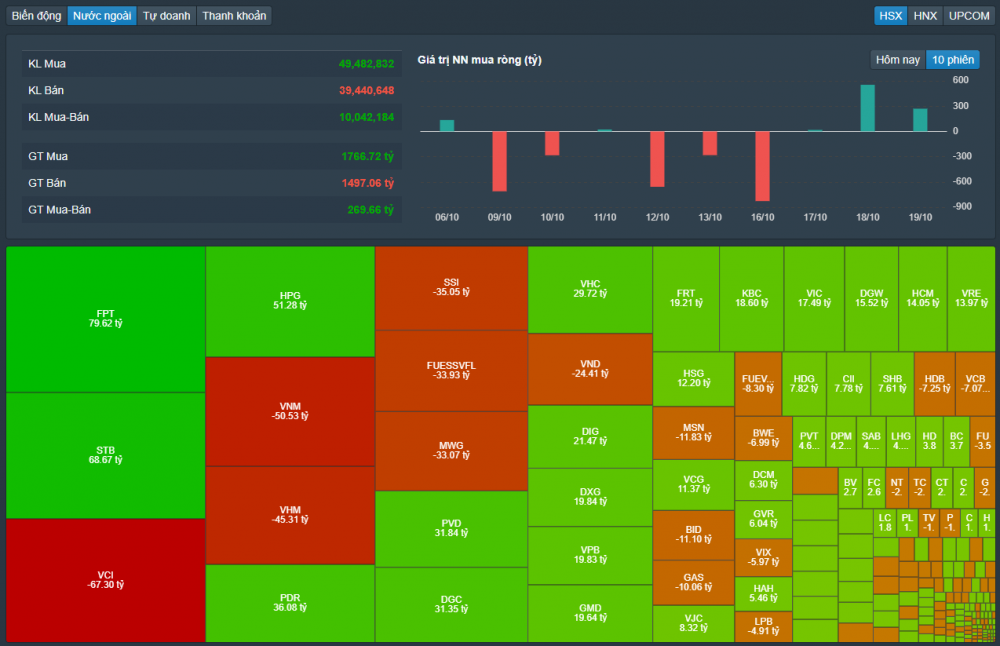Click the GT Mua value 1766.72 tỷ
The width and height of the screenshot is (1000, 646).
pos(367,156)
